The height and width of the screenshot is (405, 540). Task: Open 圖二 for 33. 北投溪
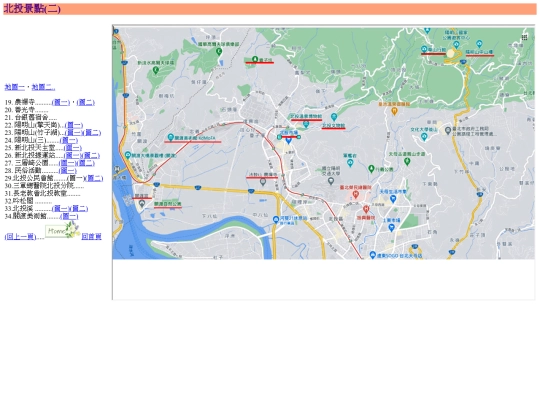pos(79,208)
